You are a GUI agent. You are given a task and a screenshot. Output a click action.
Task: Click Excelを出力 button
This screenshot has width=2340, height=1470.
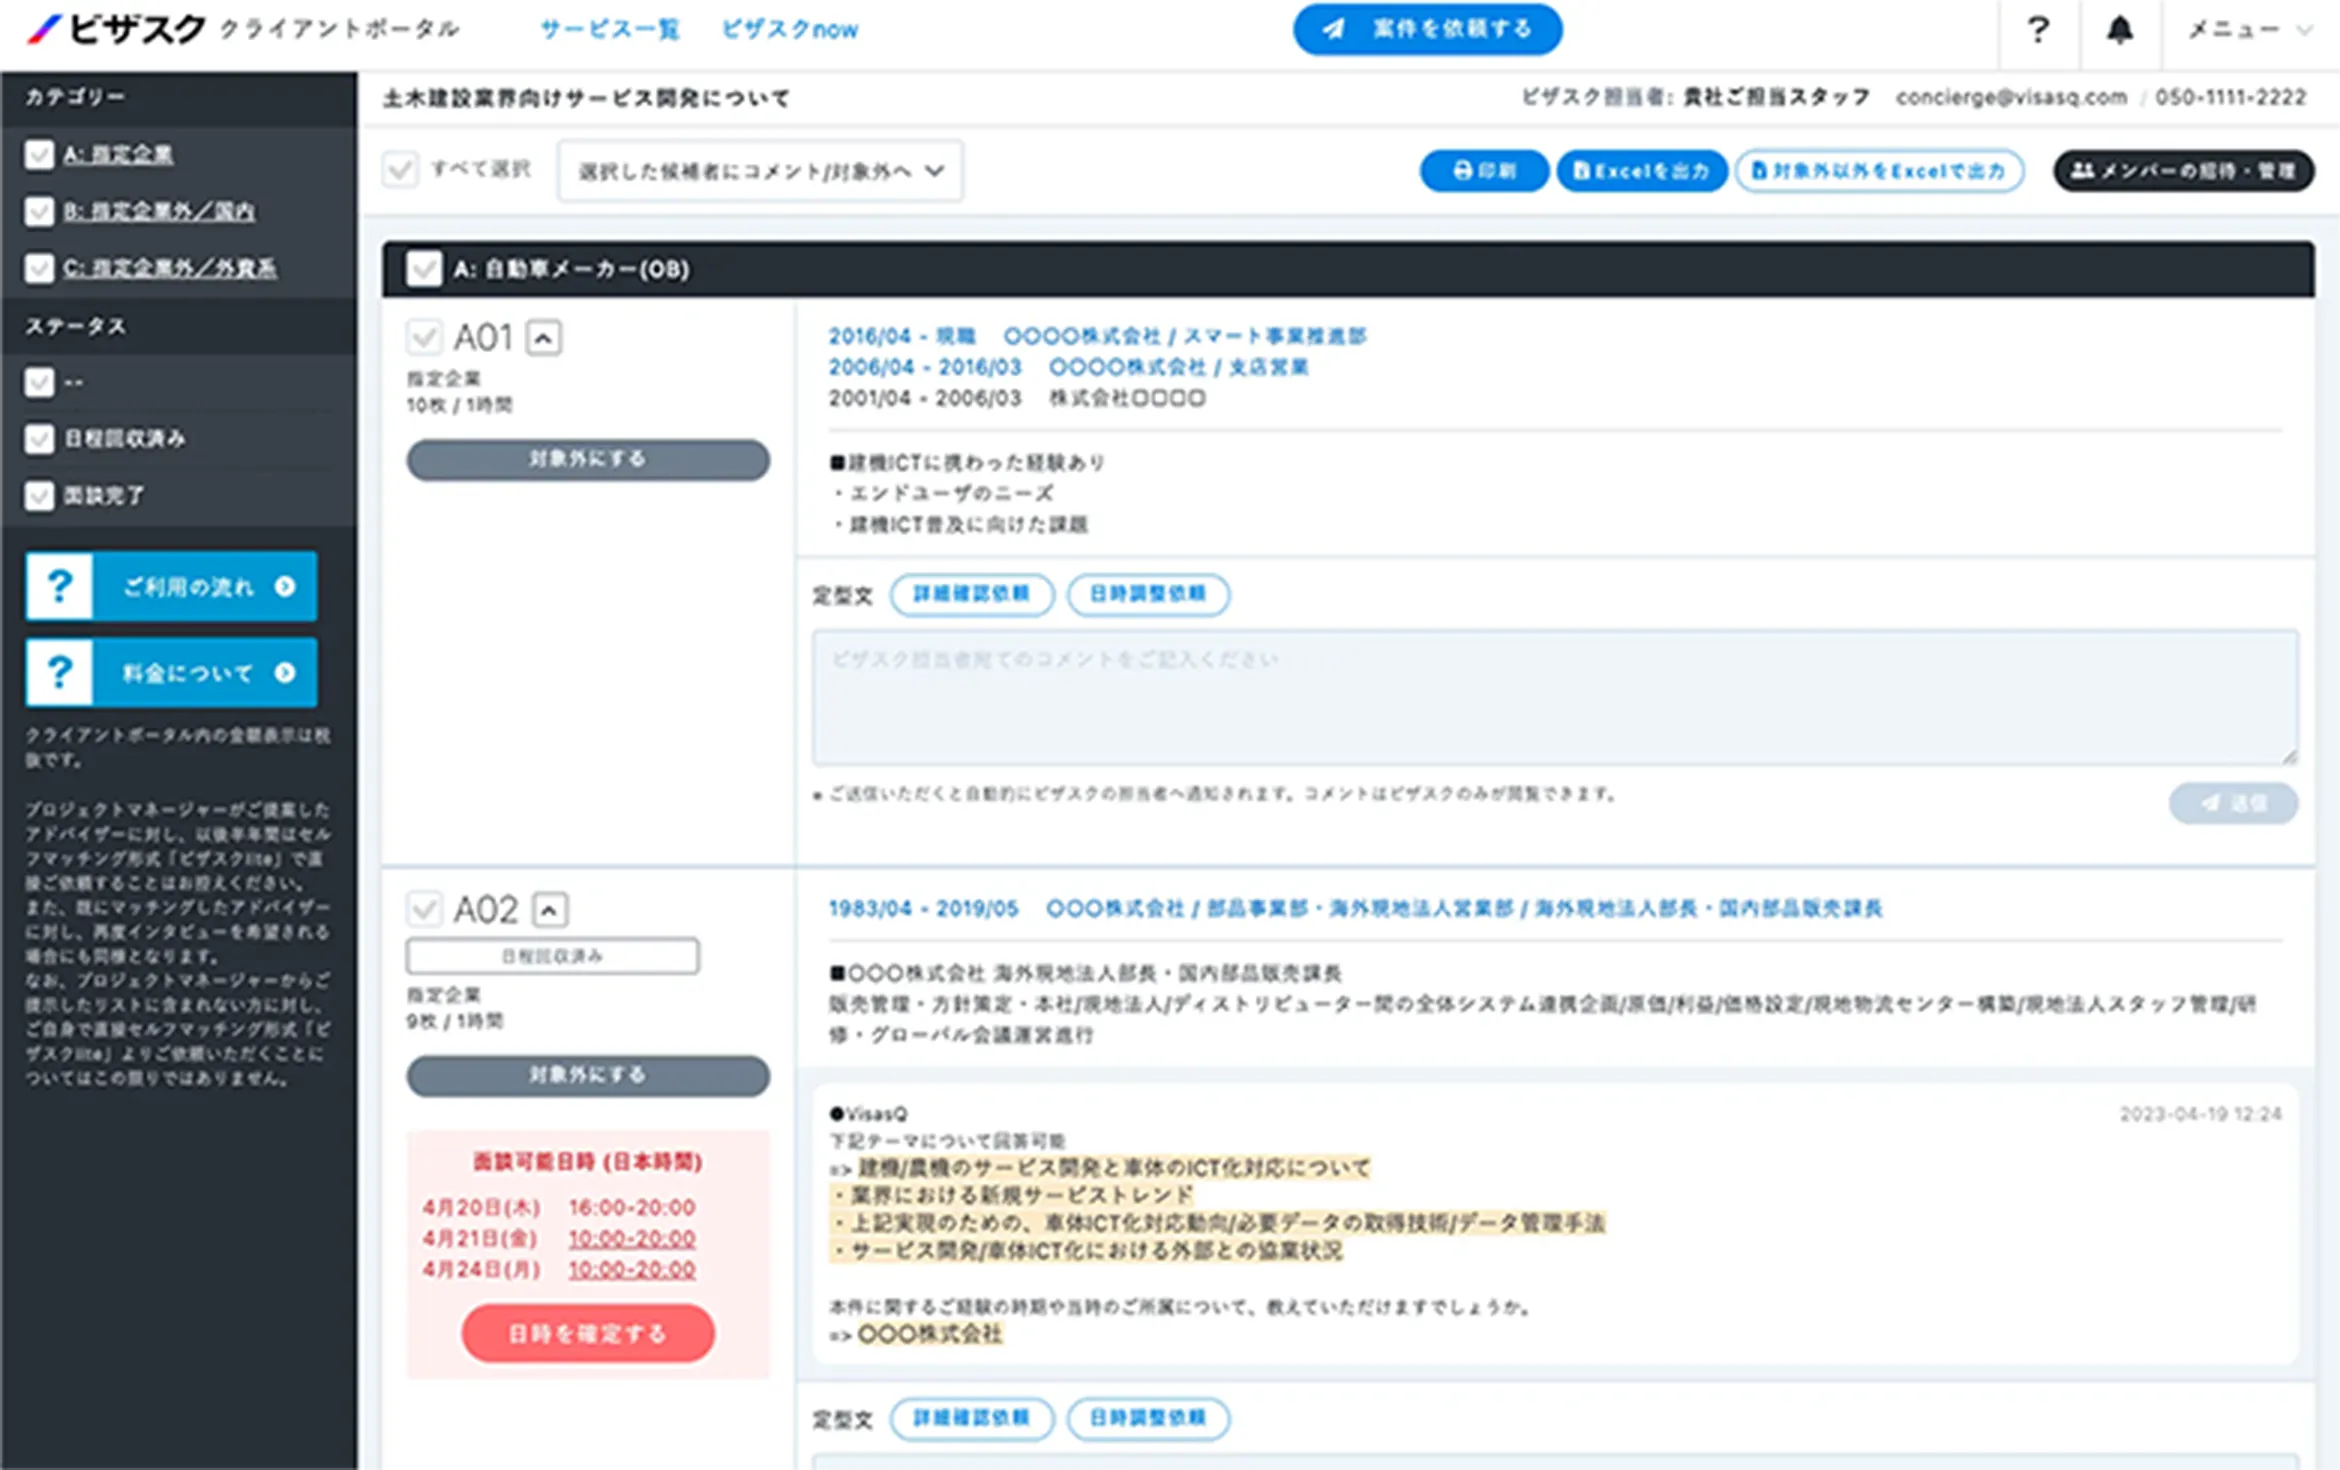click(x=1641, y=171)
